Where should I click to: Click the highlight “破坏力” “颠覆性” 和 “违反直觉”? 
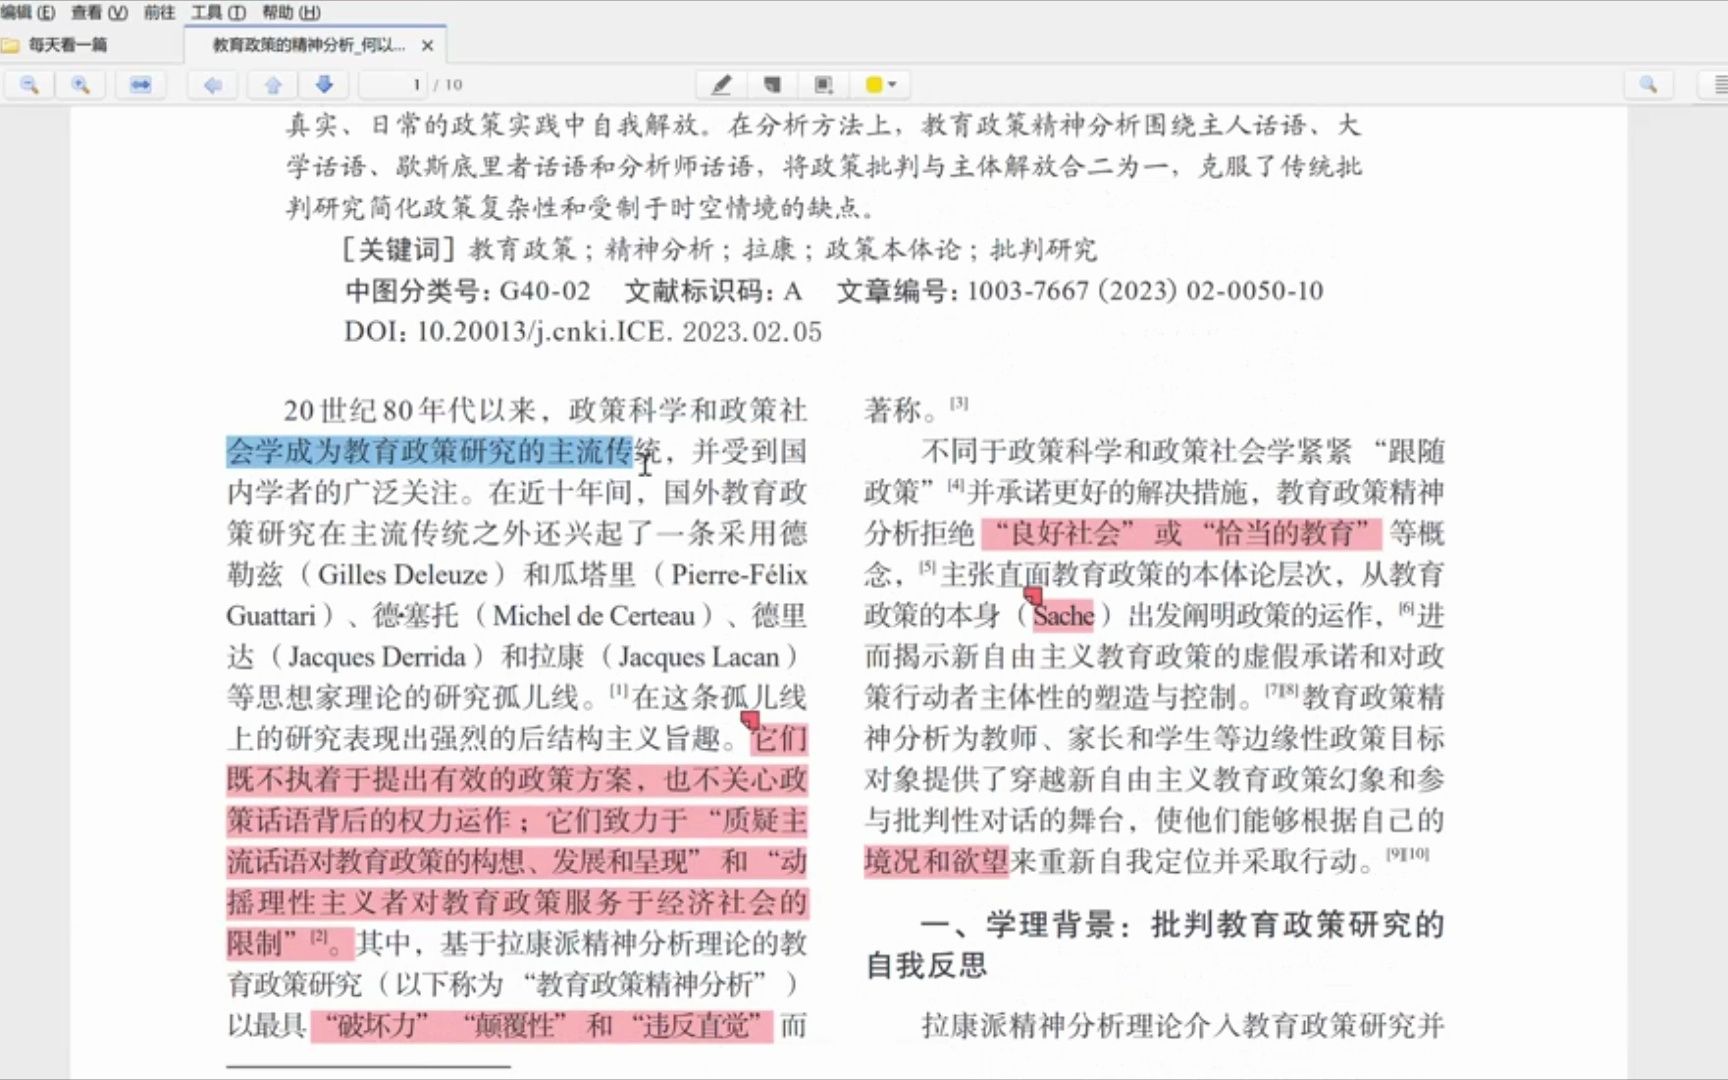click(541, 1026)
